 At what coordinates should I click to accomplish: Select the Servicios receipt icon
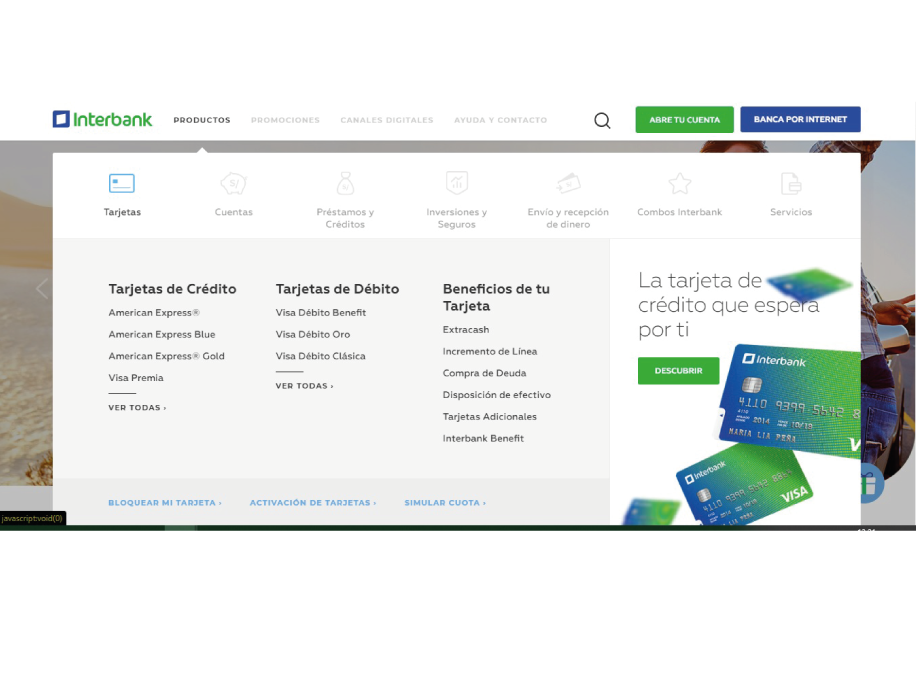pos(790,184)
